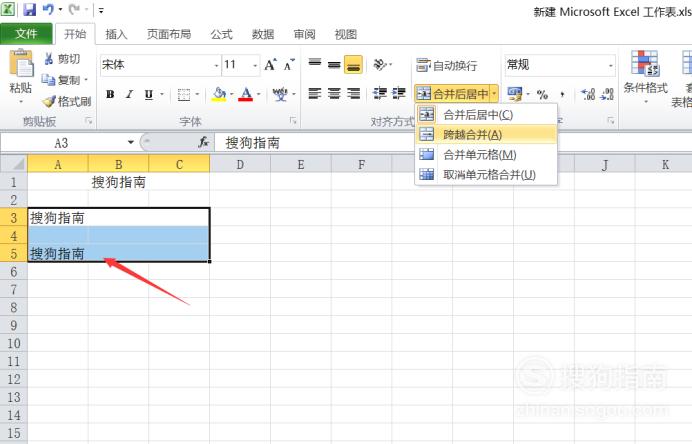Switch to the 公式 tab
The width and height of the screenshot is (692, 444).
click(x=221, y=34)
